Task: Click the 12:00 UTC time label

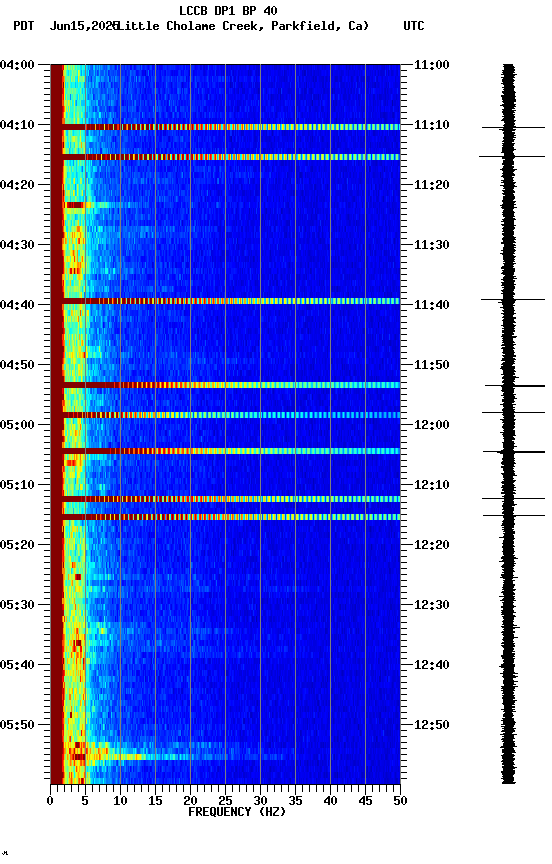Action: pos(432,425)
